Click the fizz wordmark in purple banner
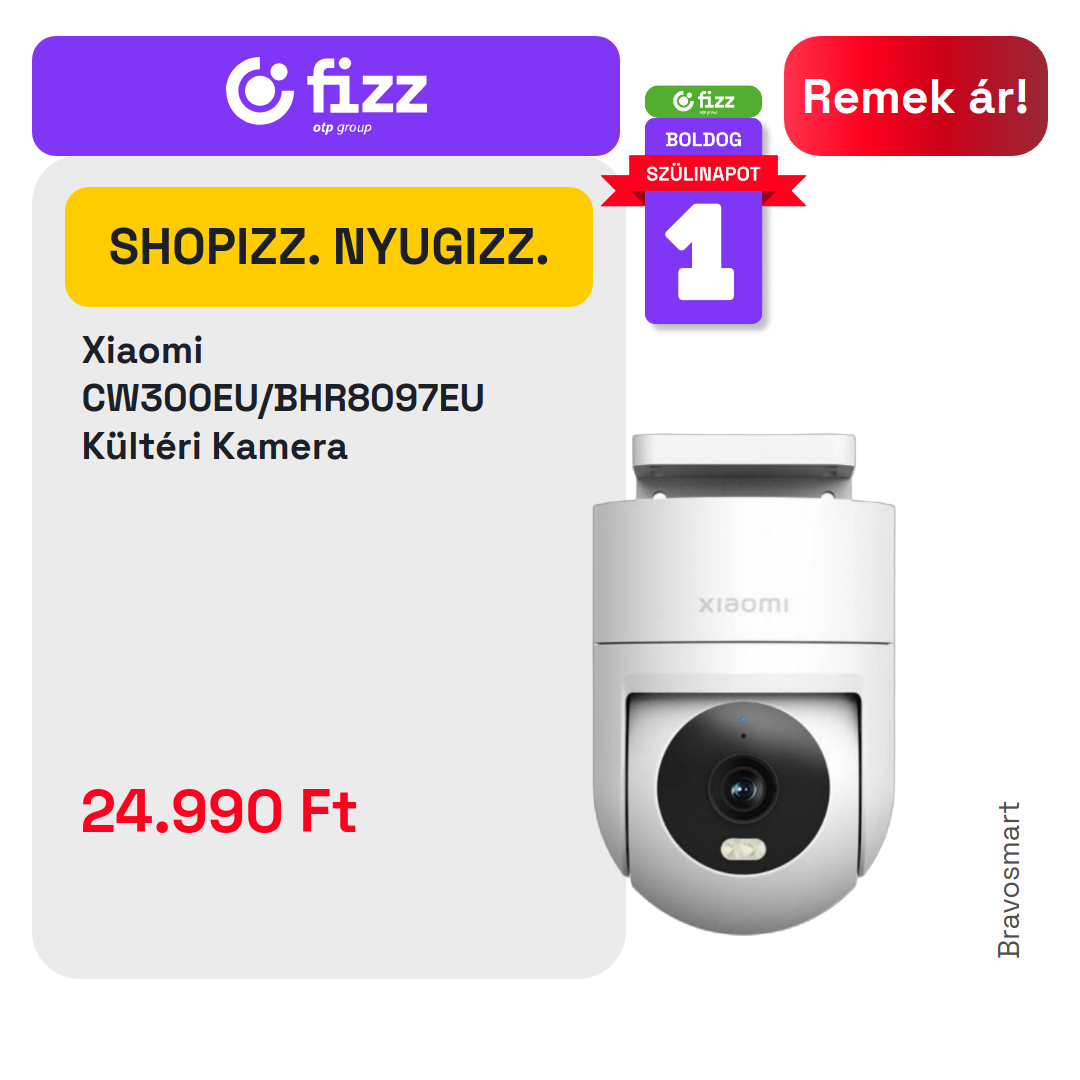Viewport: 1080px width, 1080px height. [367, 86]
